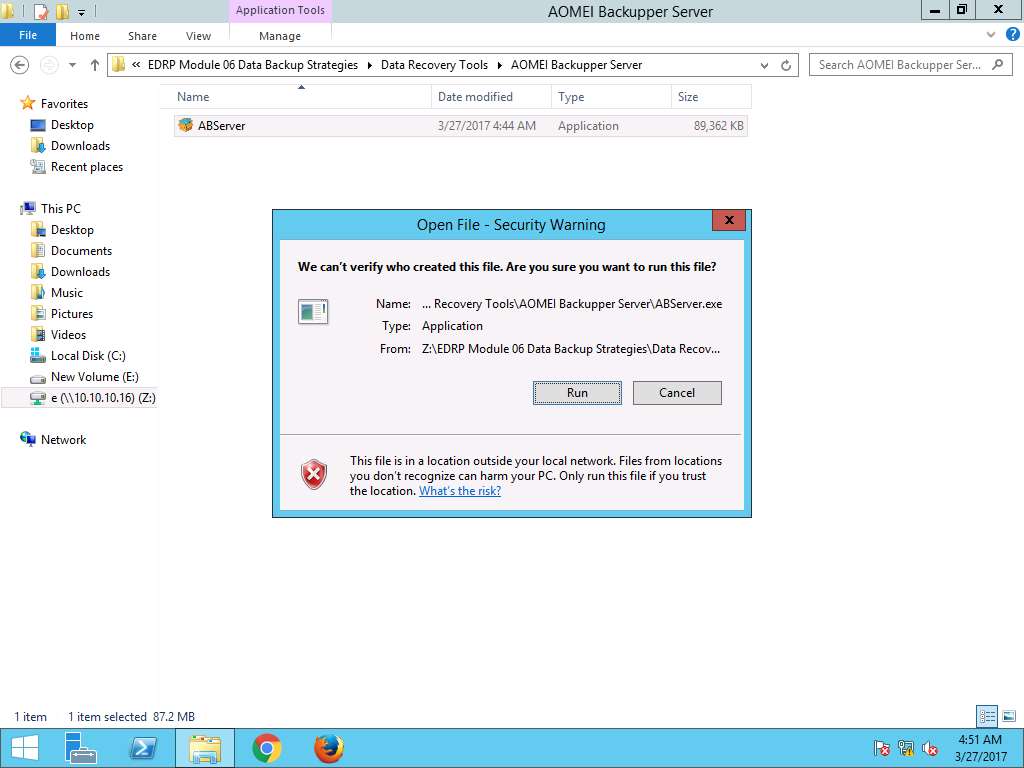Click the Search AOMEI Backupper Server box
This screenshot has height=768, width=1024.
910,65
